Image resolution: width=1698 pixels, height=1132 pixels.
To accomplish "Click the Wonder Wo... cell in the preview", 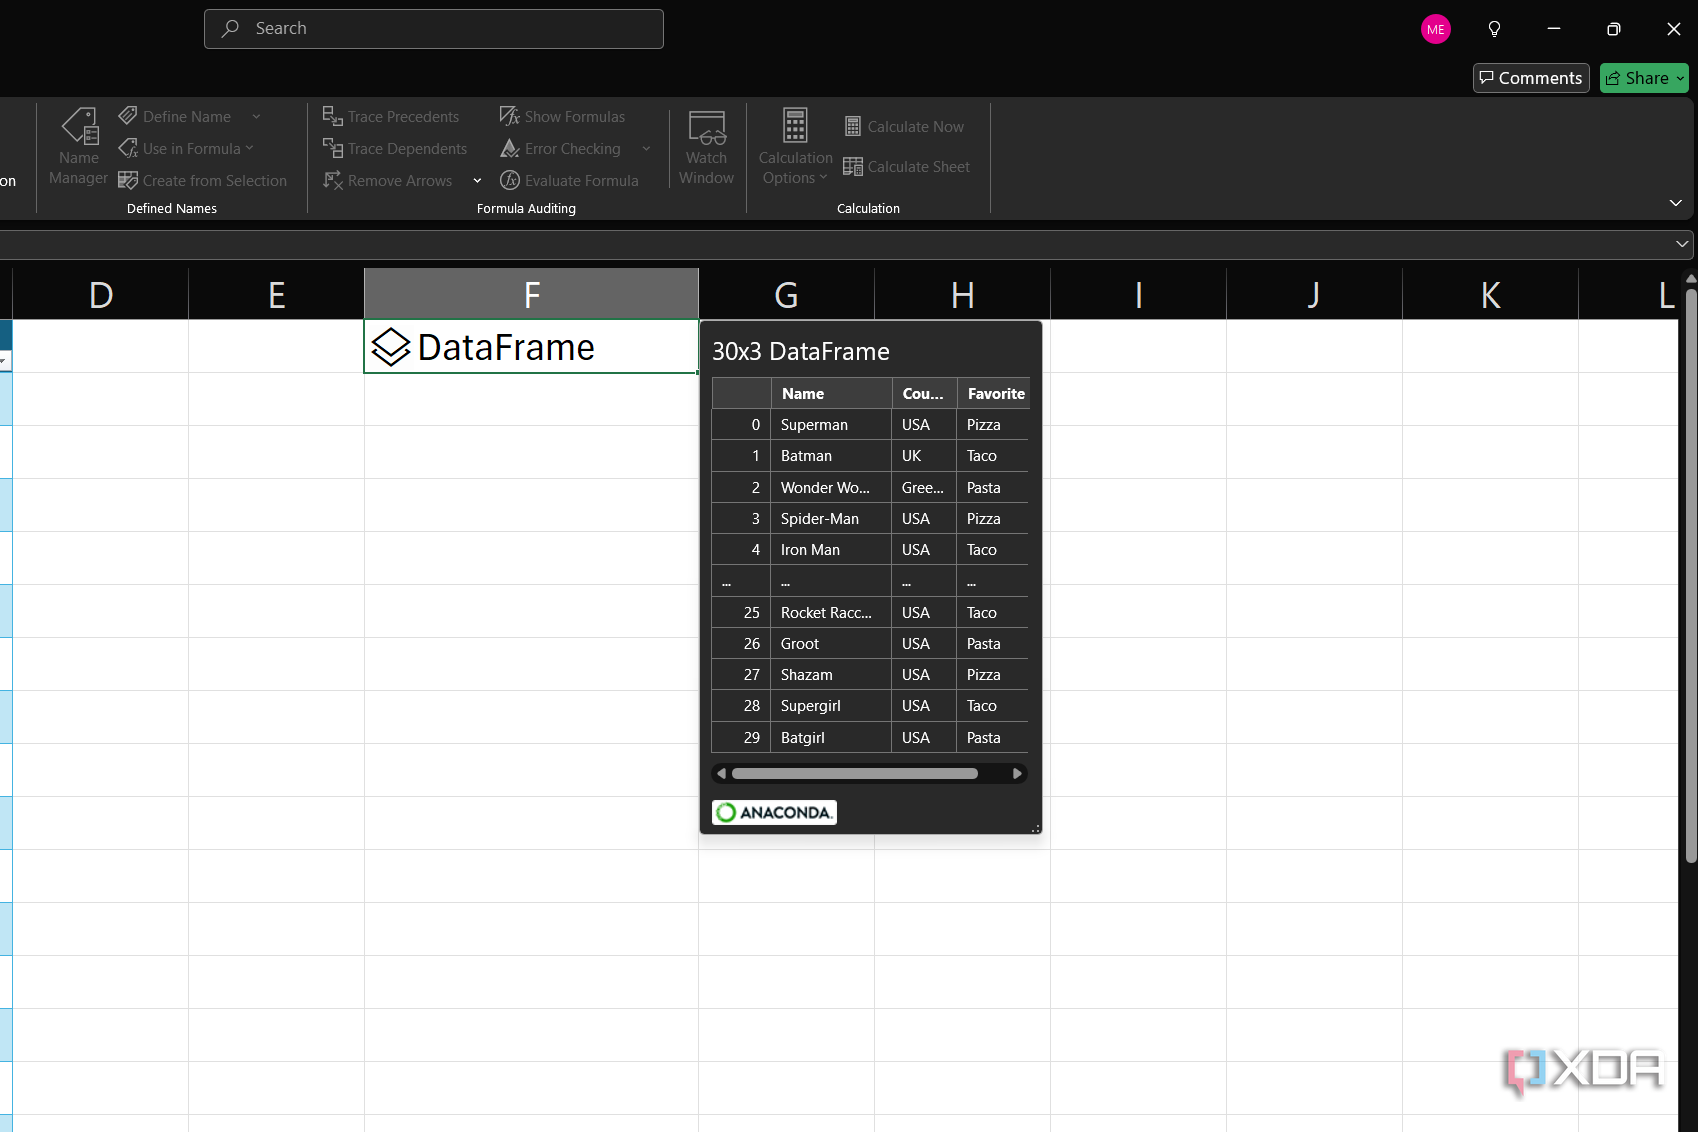I will 831,487.
